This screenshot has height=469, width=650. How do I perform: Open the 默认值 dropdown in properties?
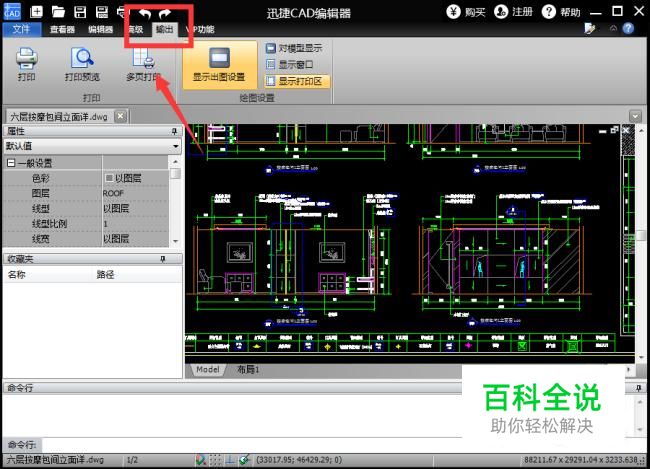pyautogui.click(x=175, y=146)
